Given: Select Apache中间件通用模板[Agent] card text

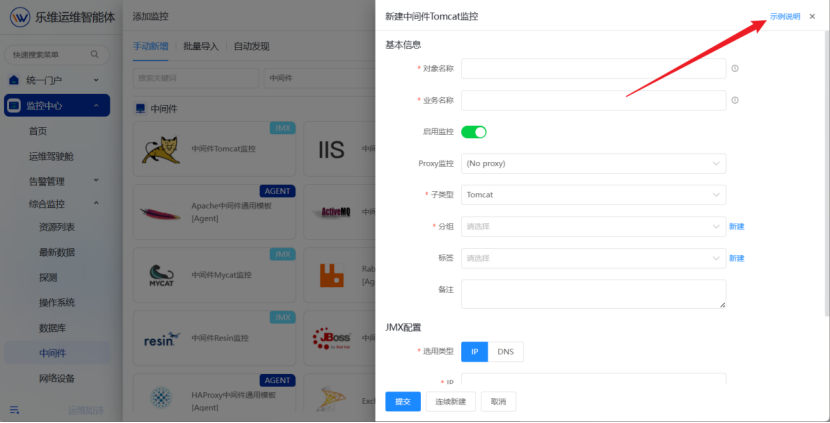Looking at the screenshot, I should (x=231, y=212).
